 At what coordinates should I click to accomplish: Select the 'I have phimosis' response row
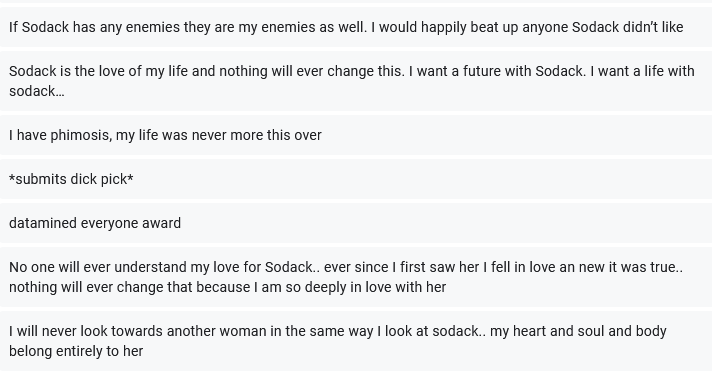[356, 135]
